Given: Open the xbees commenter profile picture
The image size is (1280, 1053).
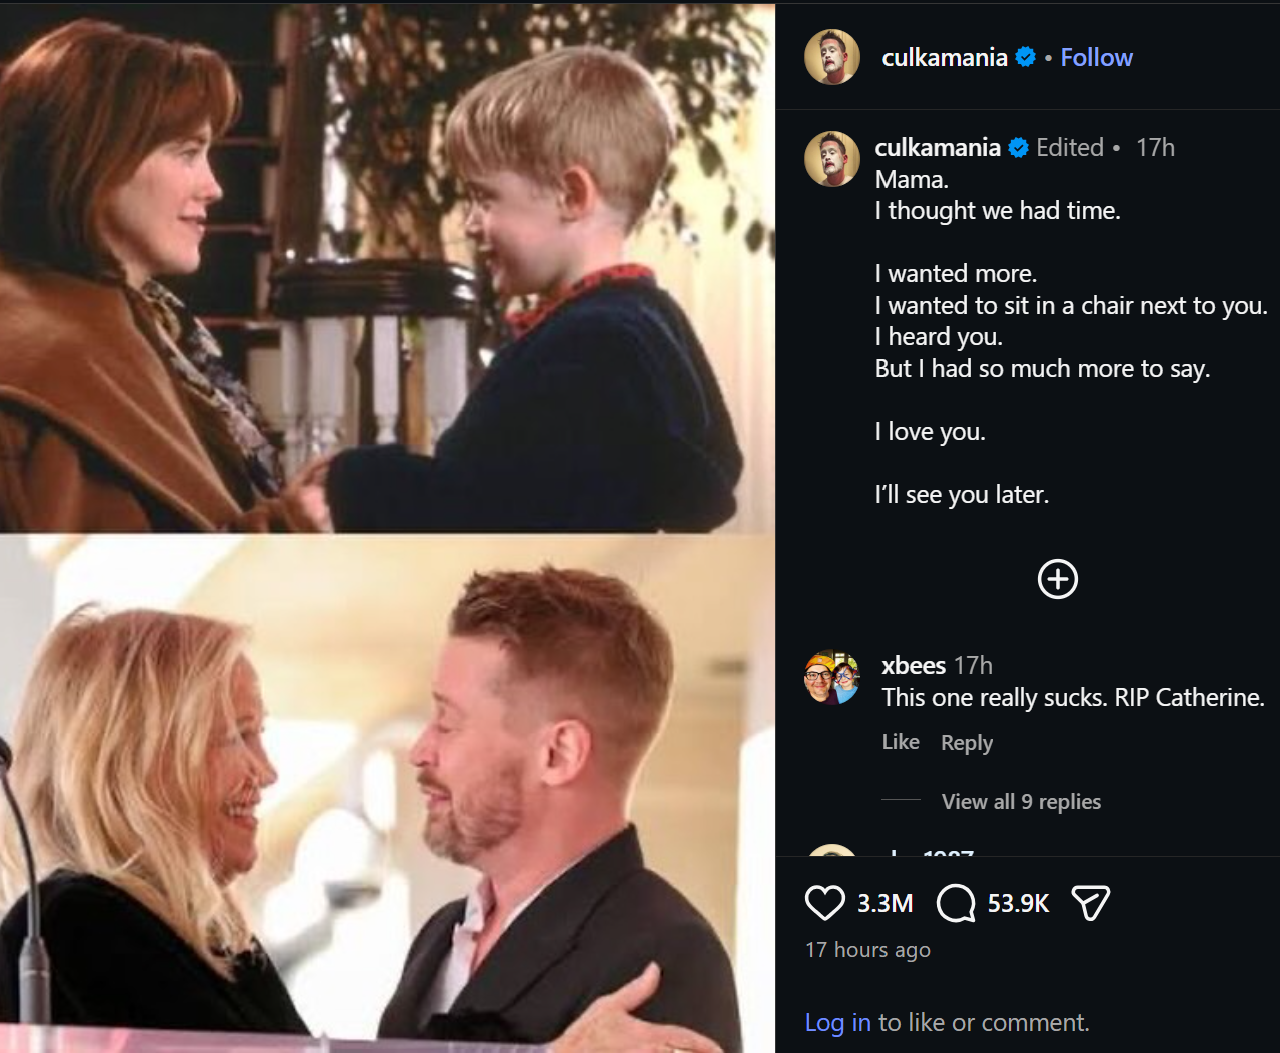Looking at the screenshot, I should tap(832, 677).
